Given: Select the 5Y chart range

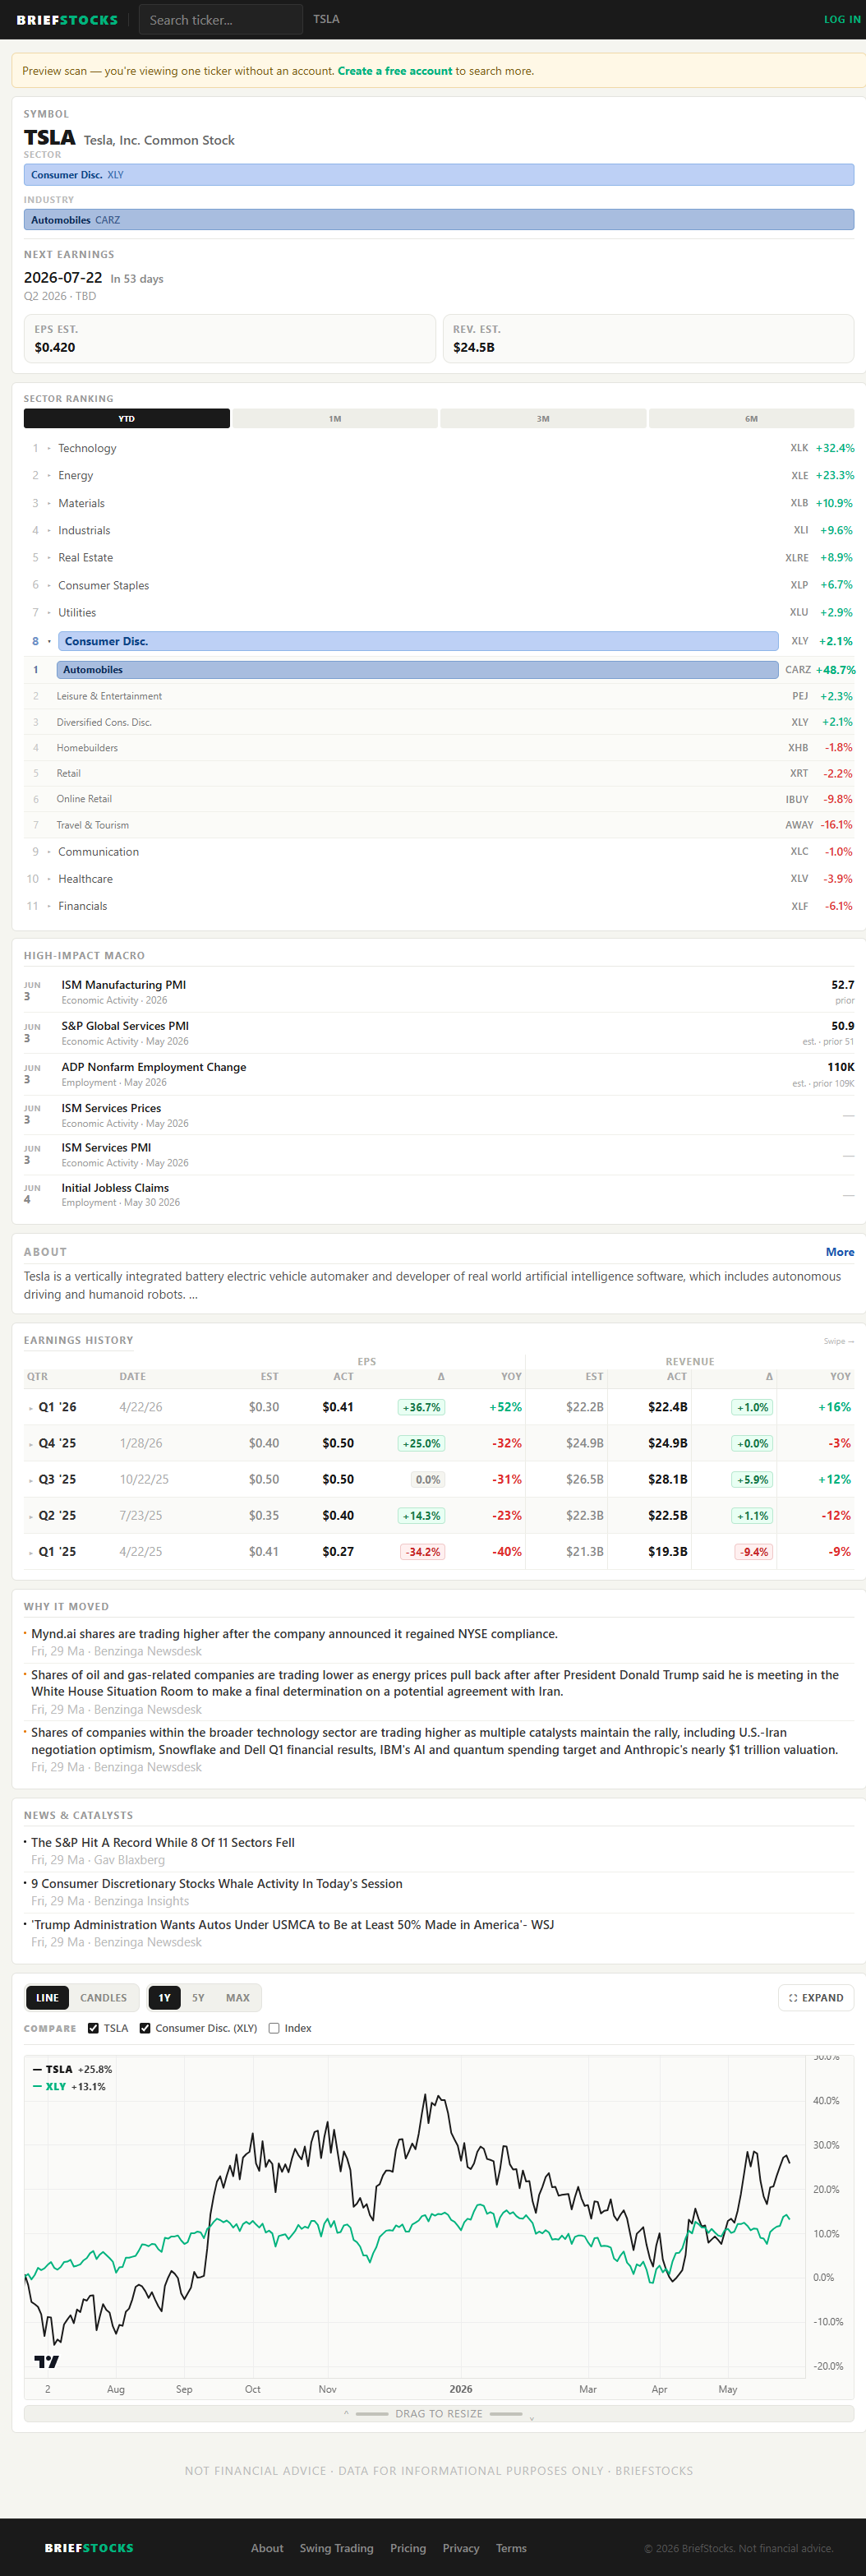Looking at the screenshot, I should pos(198,1997).
